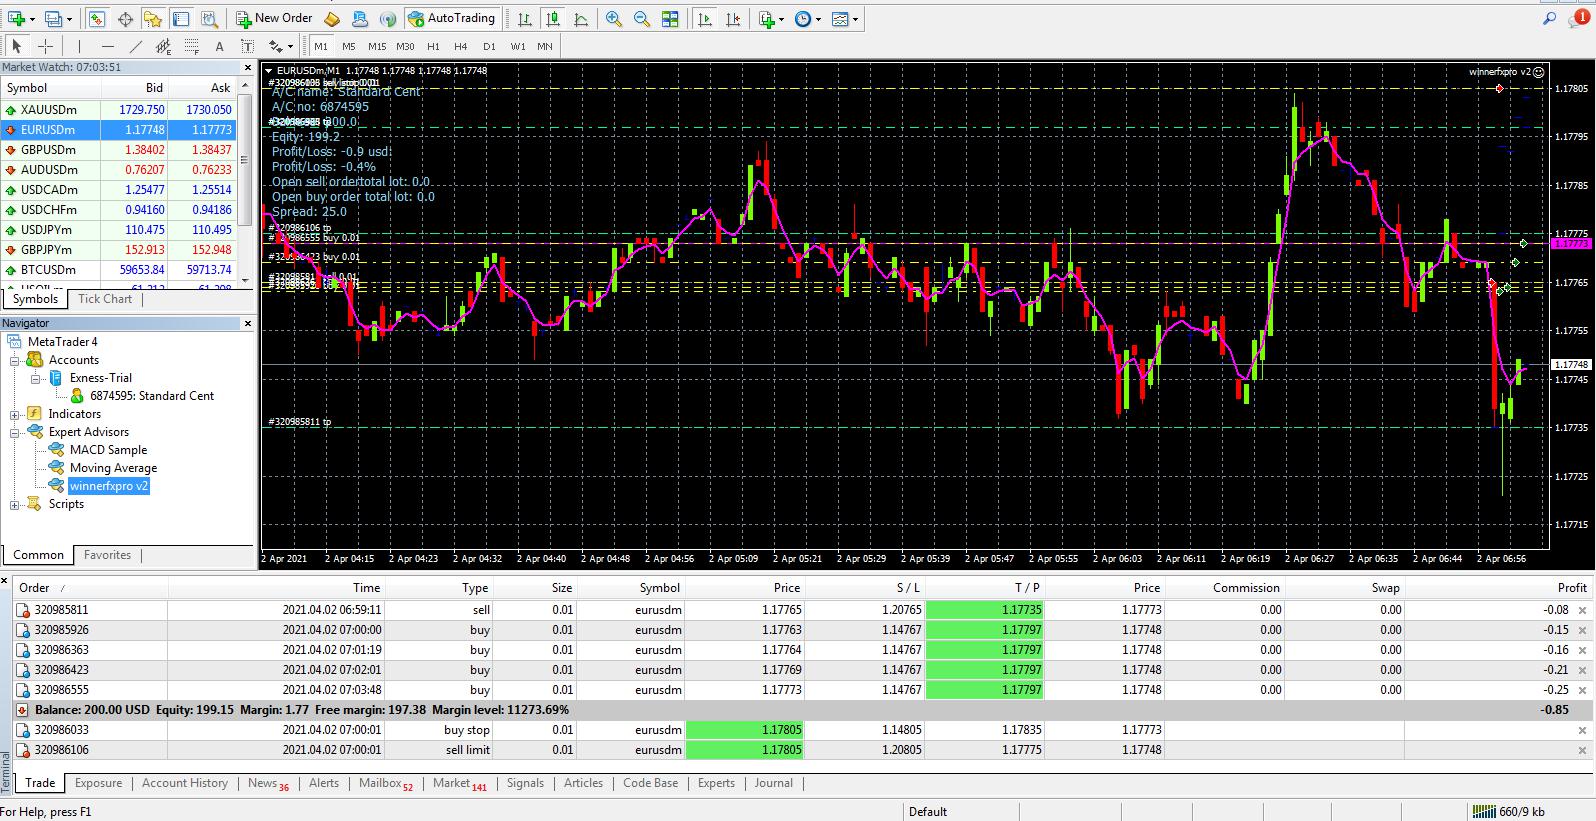Open the chart templates dropdown arrow
Image resolution: width=1596 pixels, height=821 pixels.
(857, 19)
